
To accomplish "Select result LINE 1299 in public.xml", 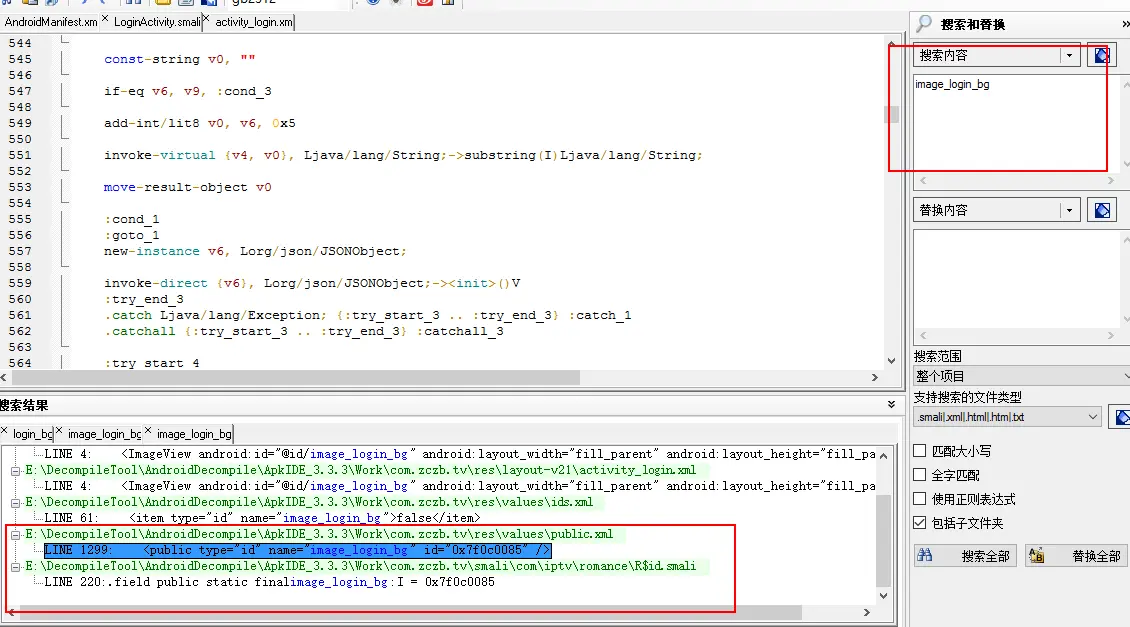I will 298,551.
